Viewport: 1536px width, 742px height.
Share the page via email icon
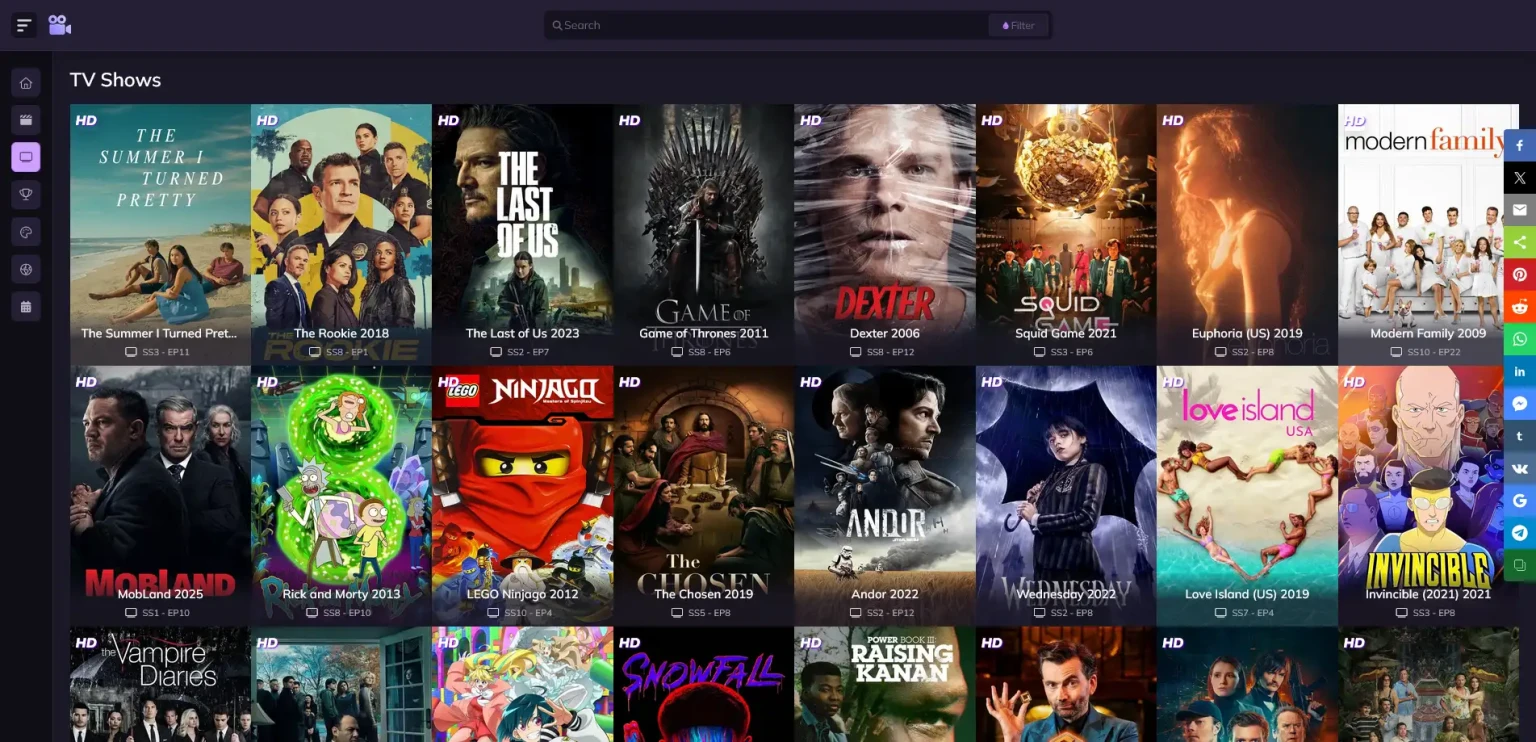point(1520,210)
